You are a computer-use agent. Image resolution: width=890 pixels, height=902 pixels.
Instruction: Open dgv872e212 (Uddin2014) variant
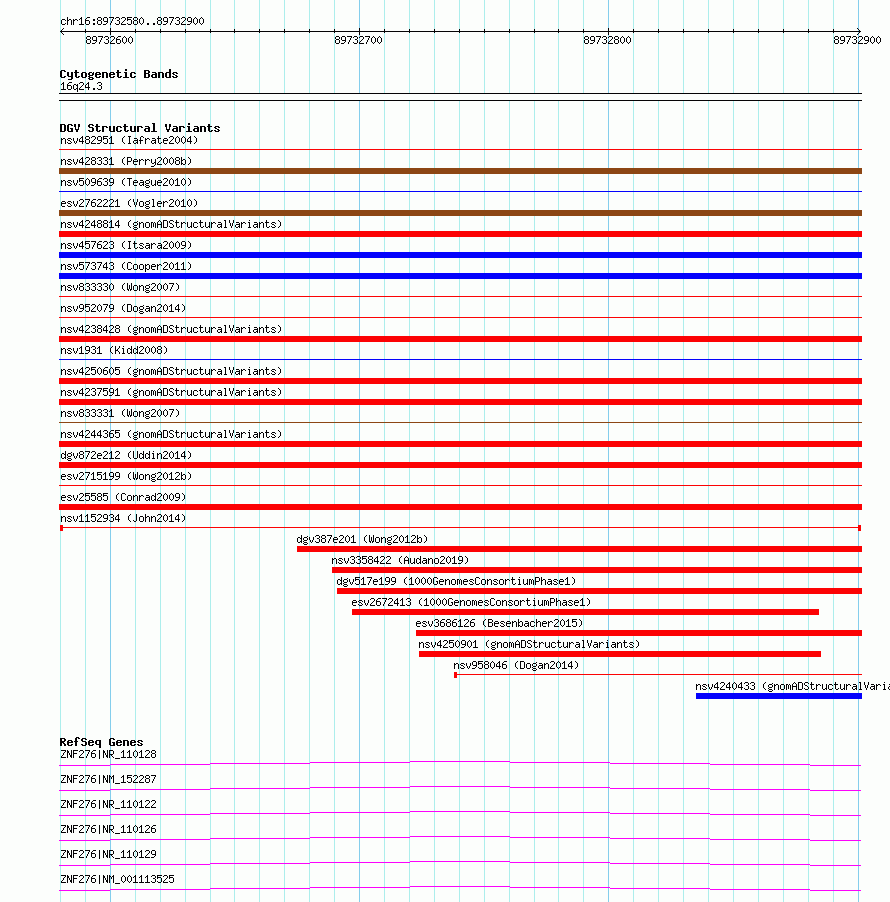point(126,456)
